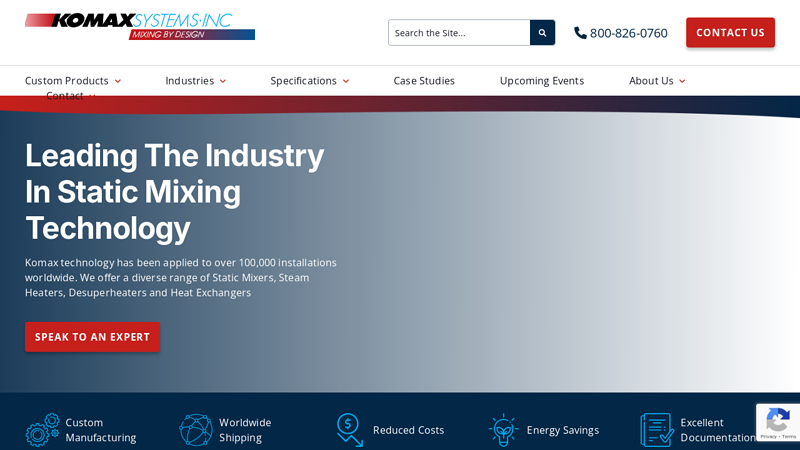Click the red Contact Us button
800x450 pixels.
[730, 33]
